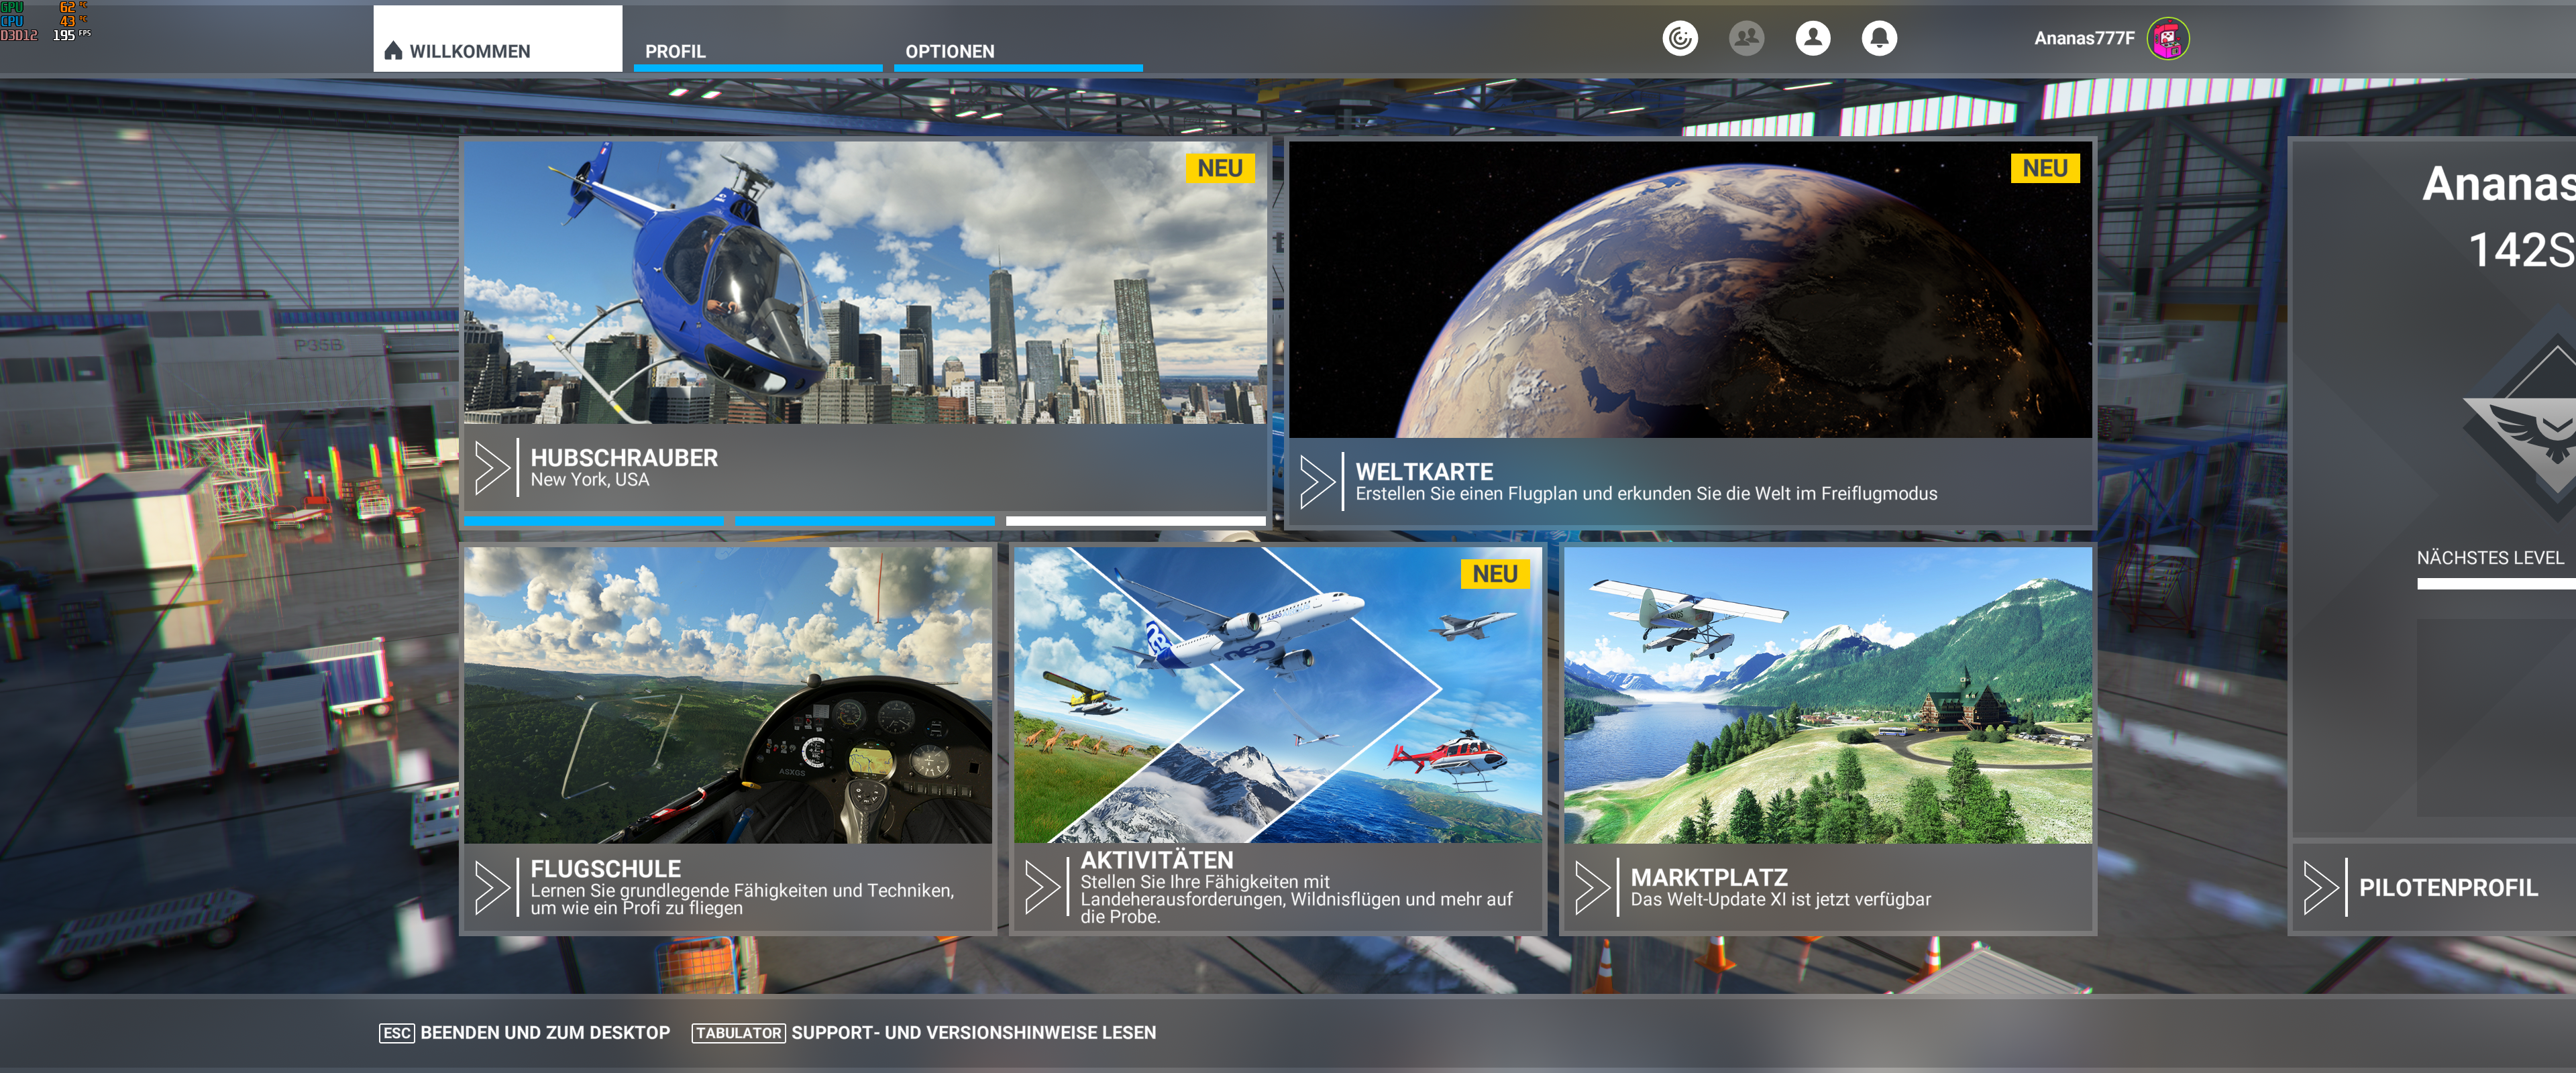Click the home icon on Willkommen tab
Image resolution: width=2576 pixels, height=1073 pixels.
(x=393, y=51)
